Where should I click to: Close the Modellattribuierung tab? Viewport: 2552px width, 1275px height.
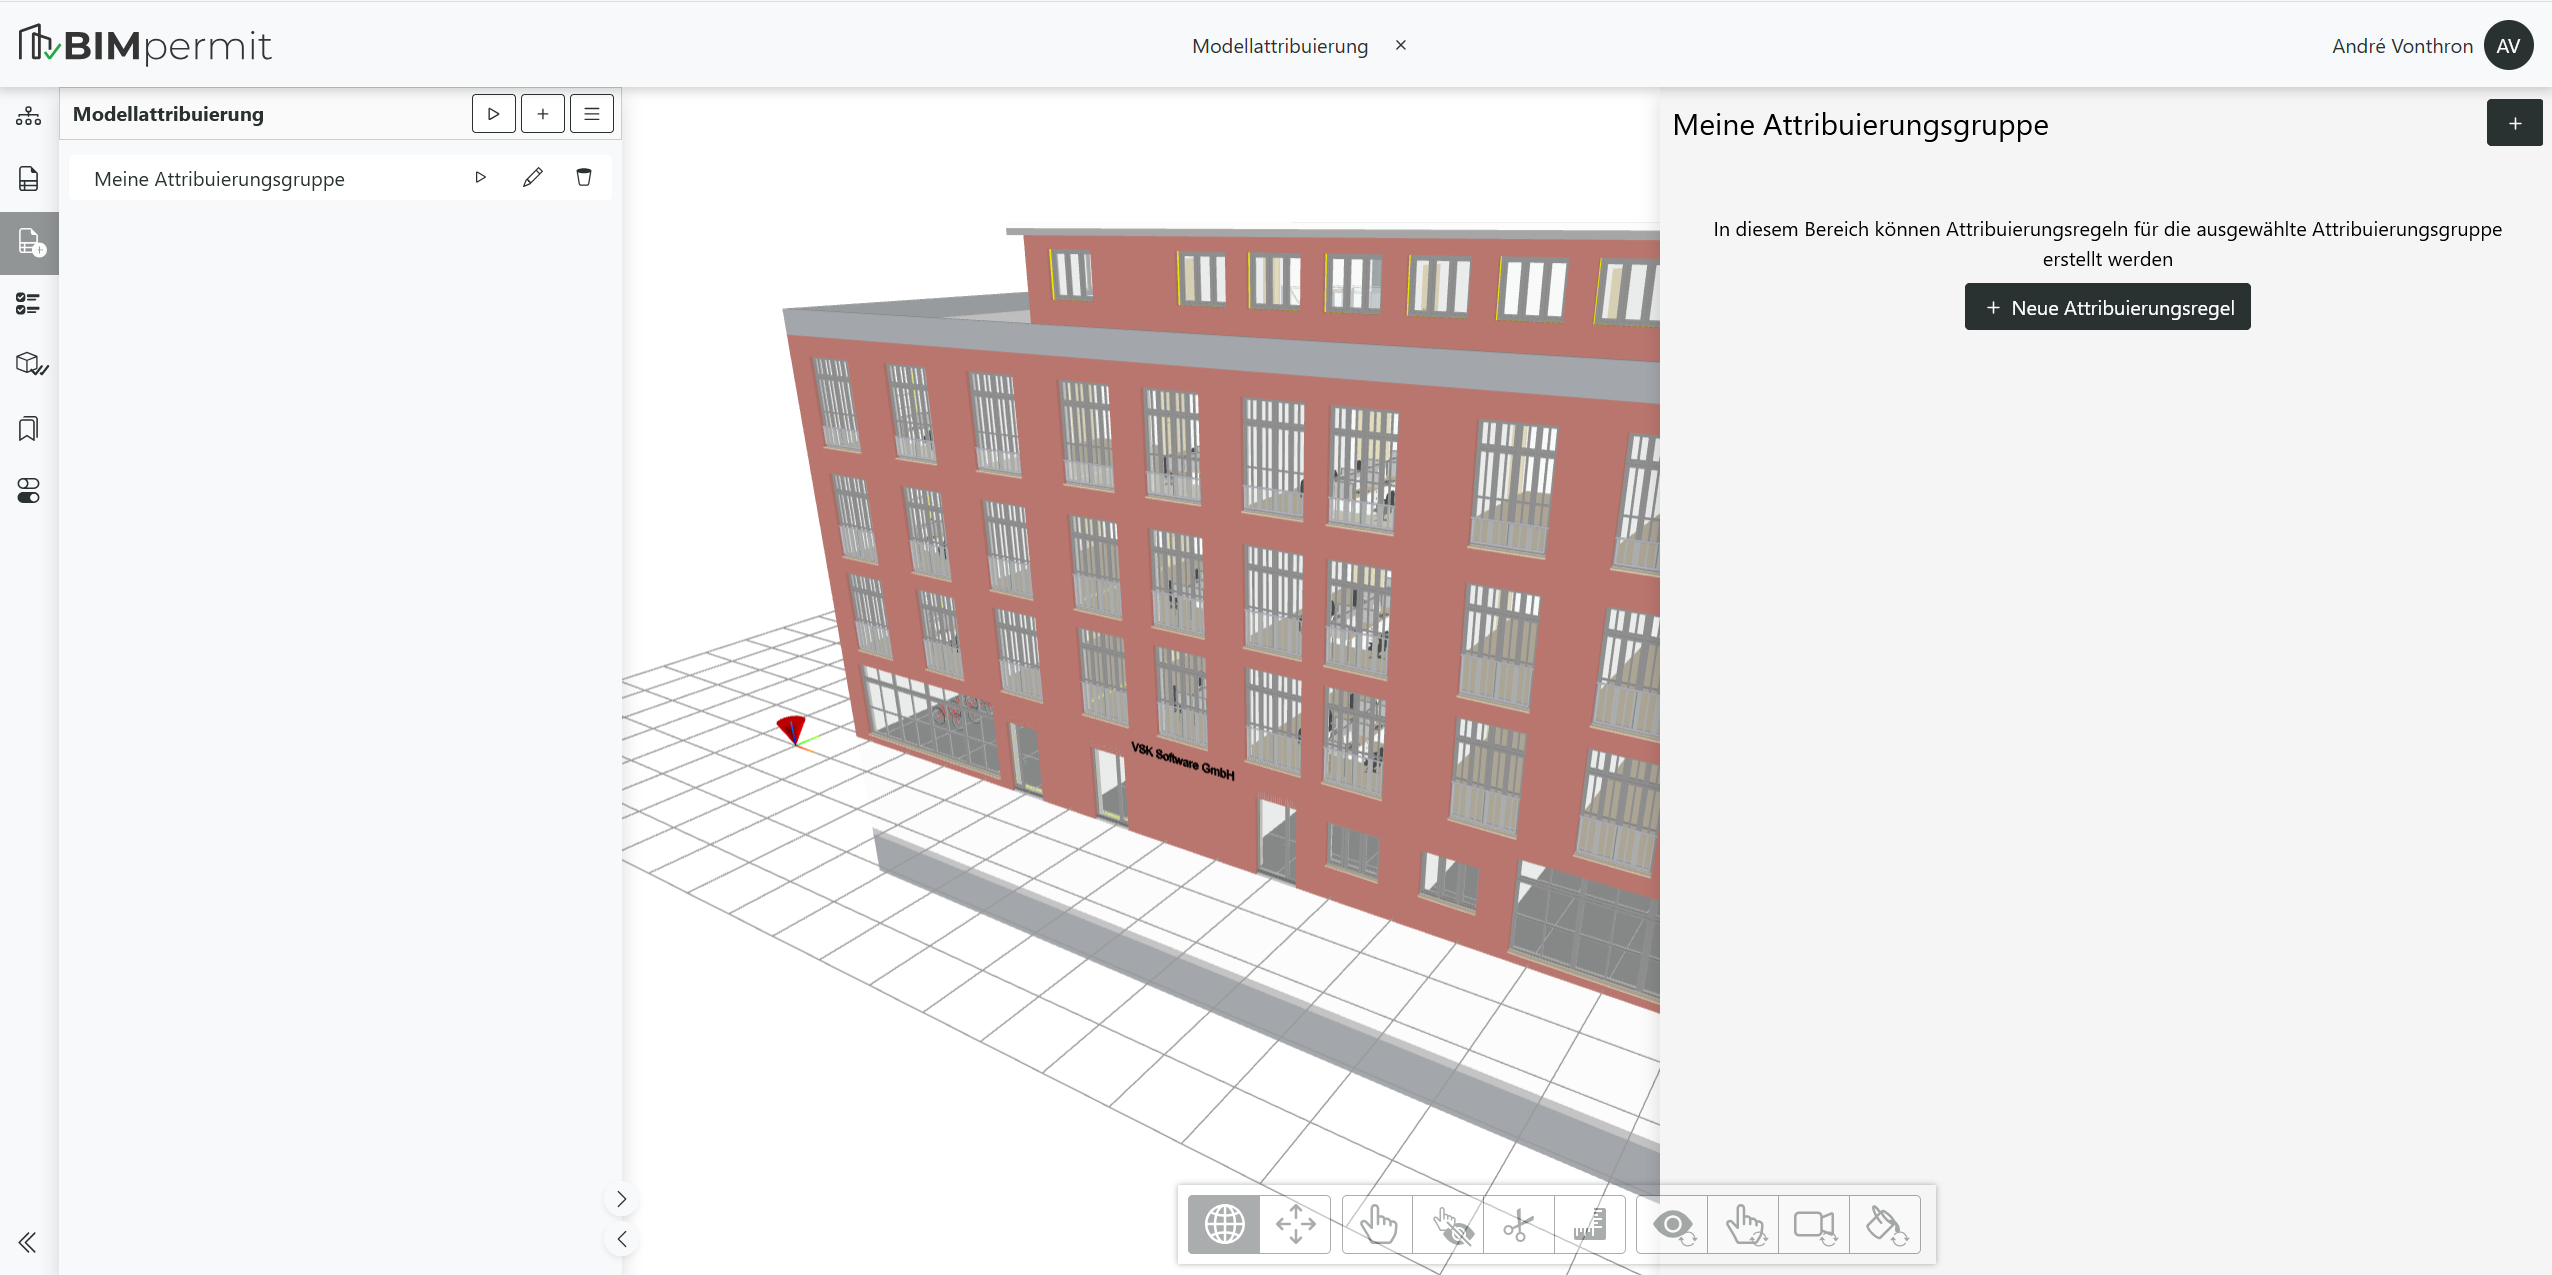(1401, 45)
